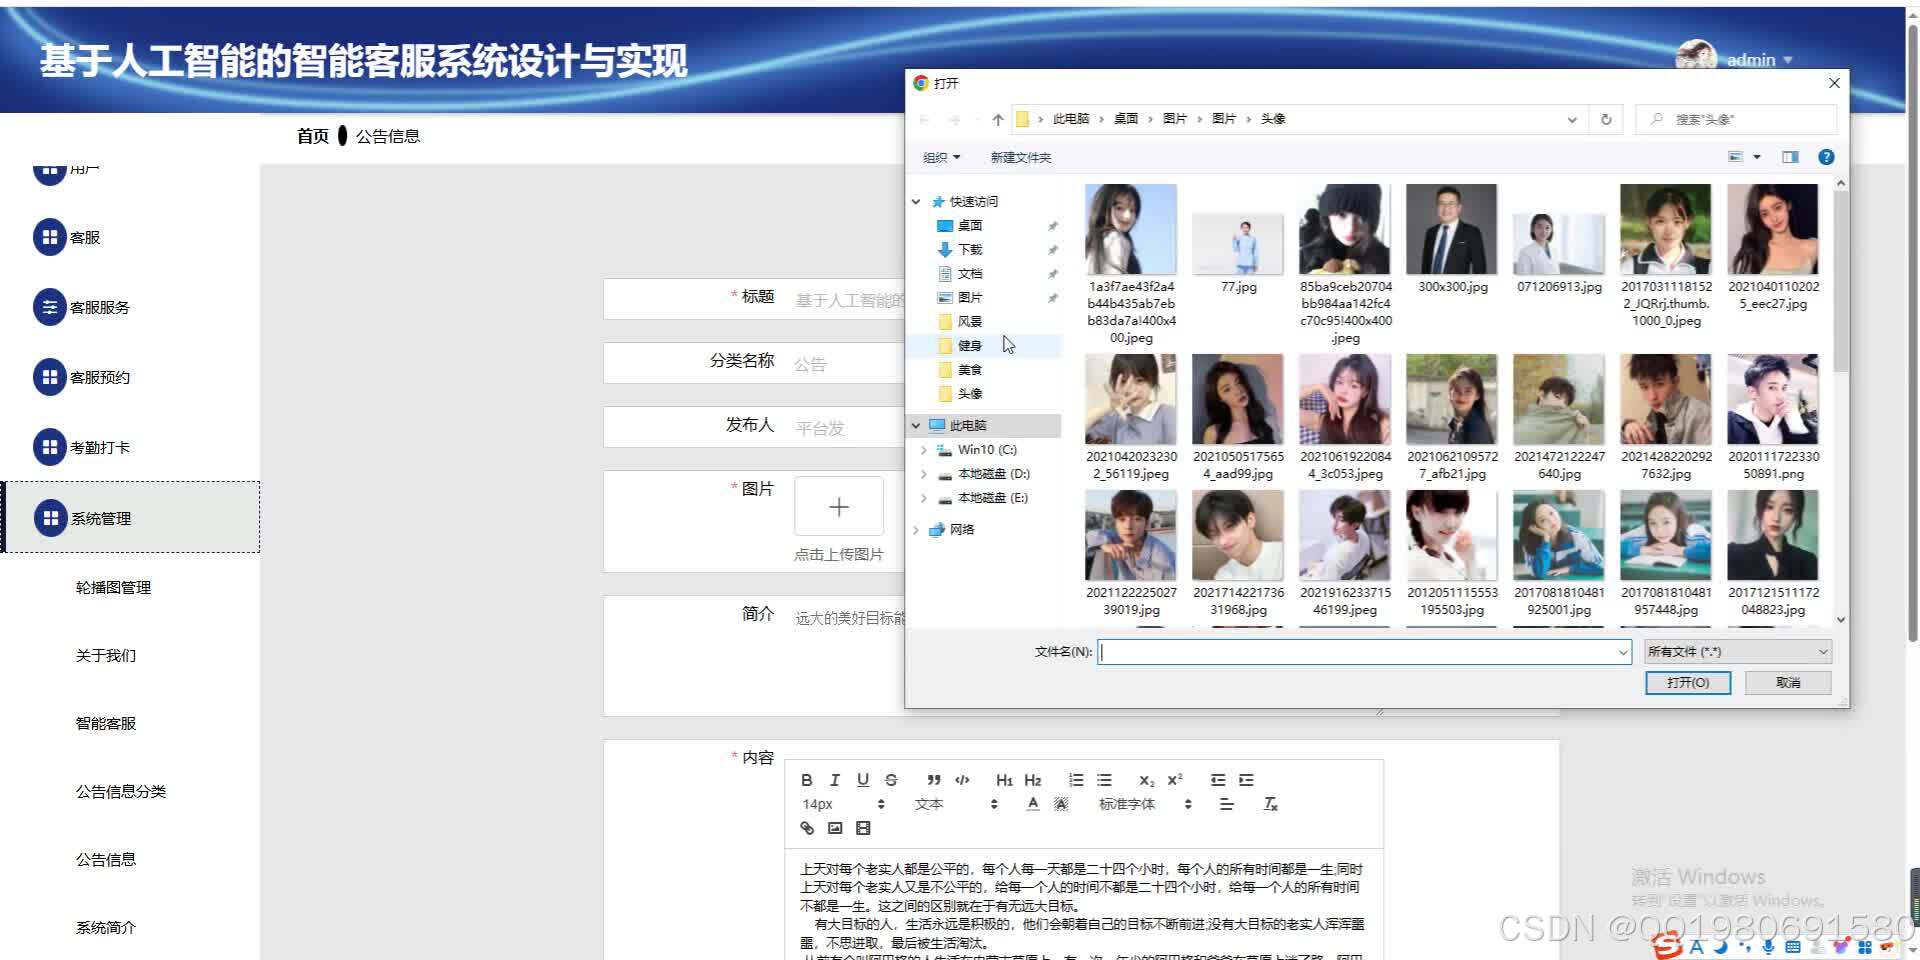This screenshot has width=1920, height=960.
Task: Insert a hyperlink using the link icon
Action: coord(807,828)
